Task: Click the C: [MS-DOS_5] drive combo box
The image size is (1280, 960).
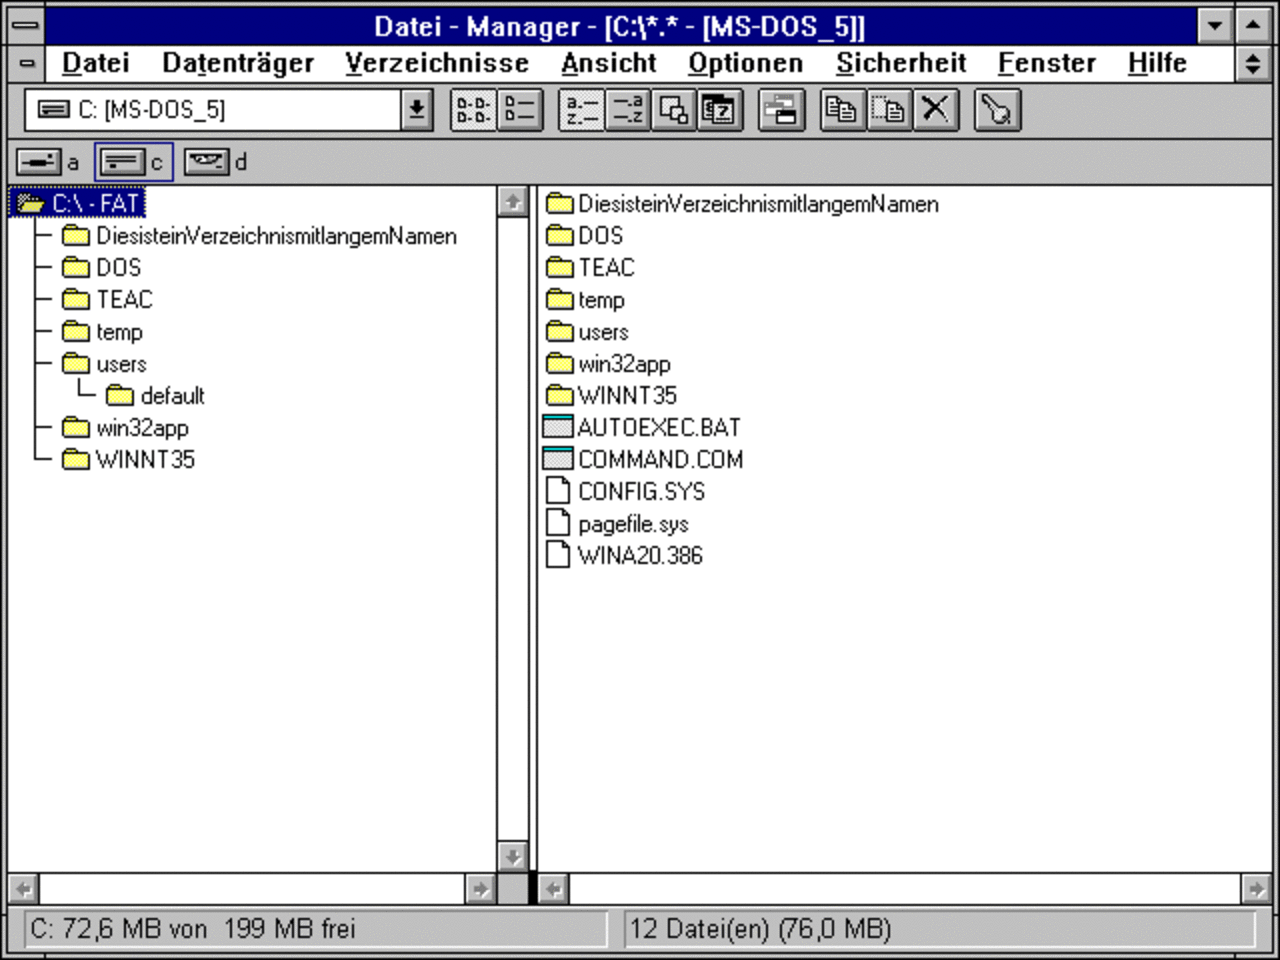Action: (228, 110)
